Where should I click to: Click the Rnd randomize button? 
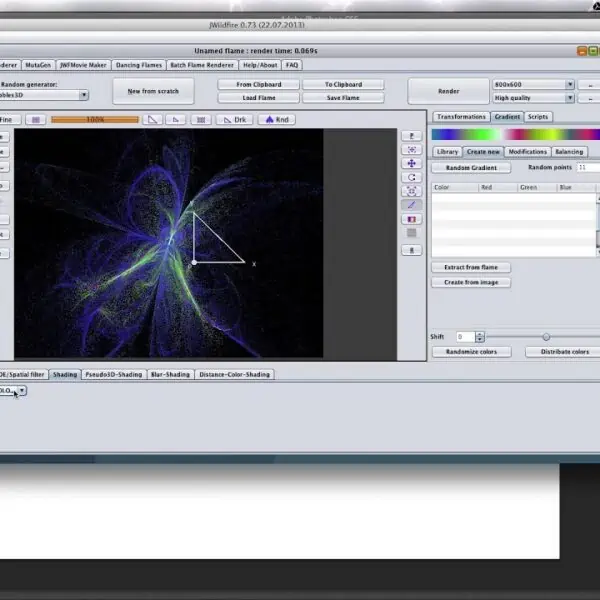(277, 120)
